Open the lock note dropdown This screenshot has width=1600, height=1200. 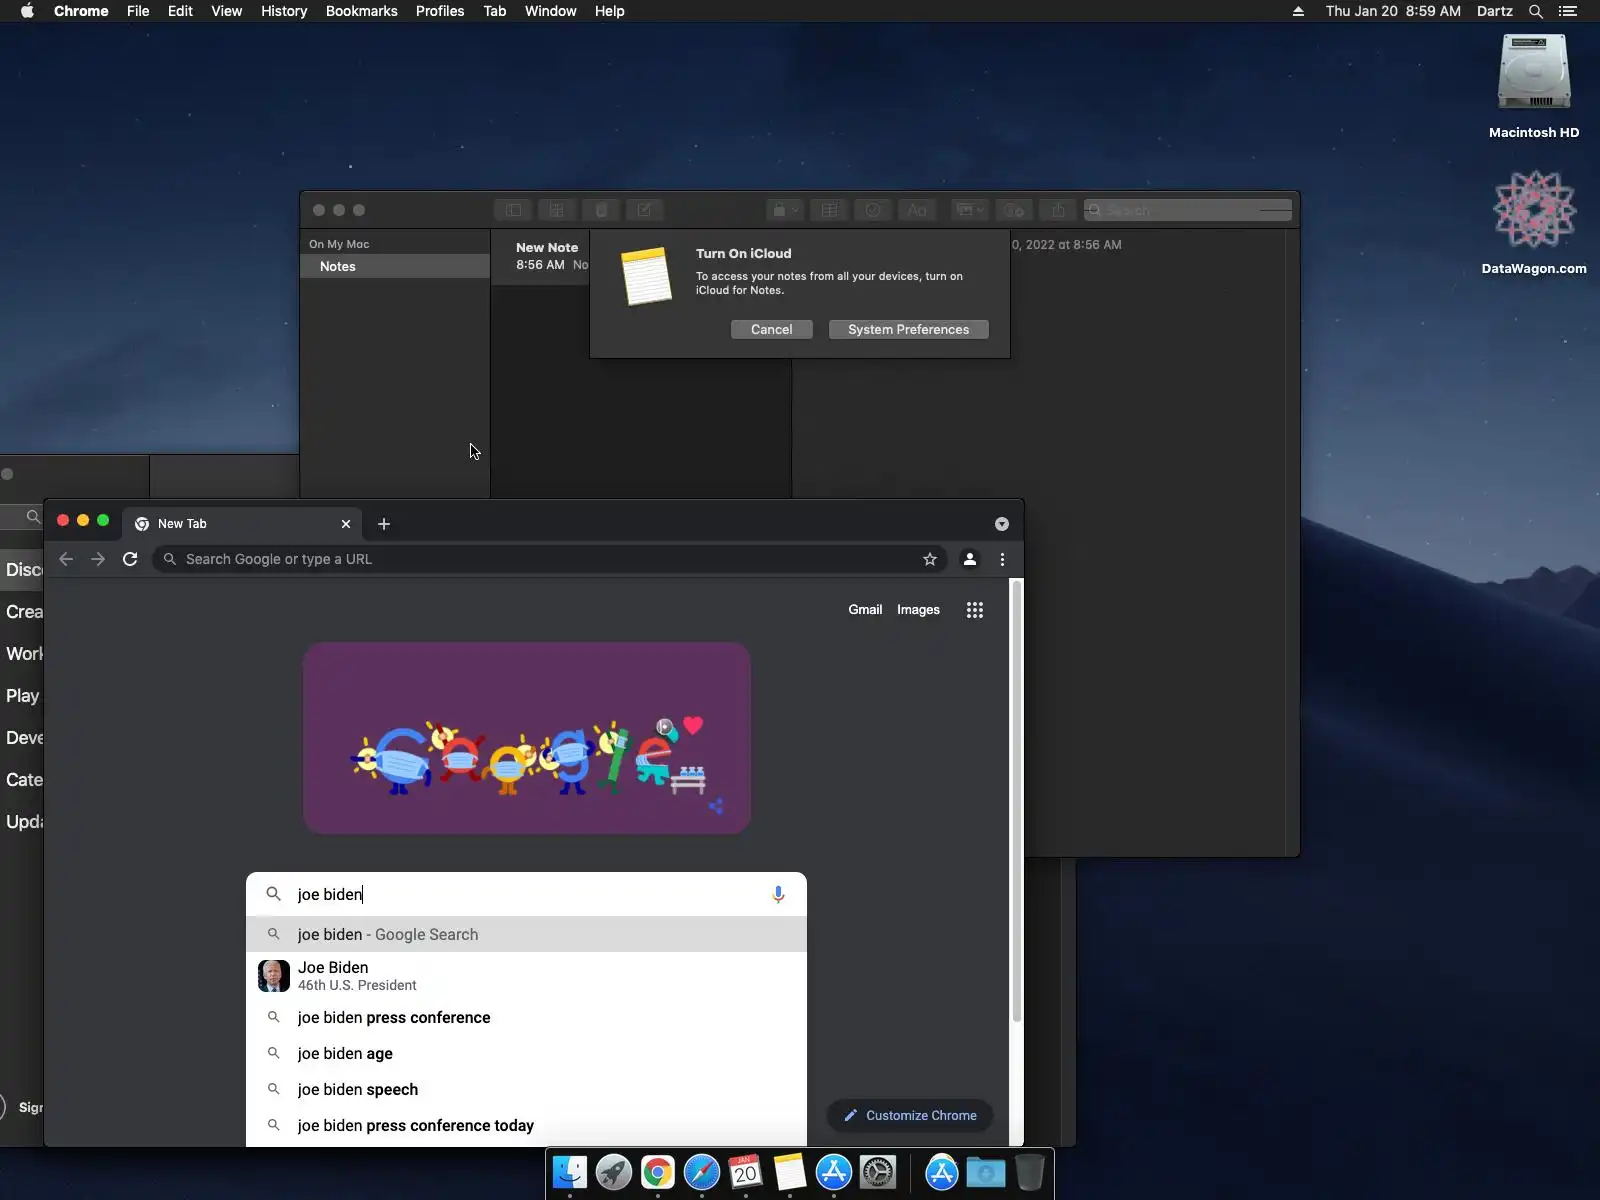point(785,210)
